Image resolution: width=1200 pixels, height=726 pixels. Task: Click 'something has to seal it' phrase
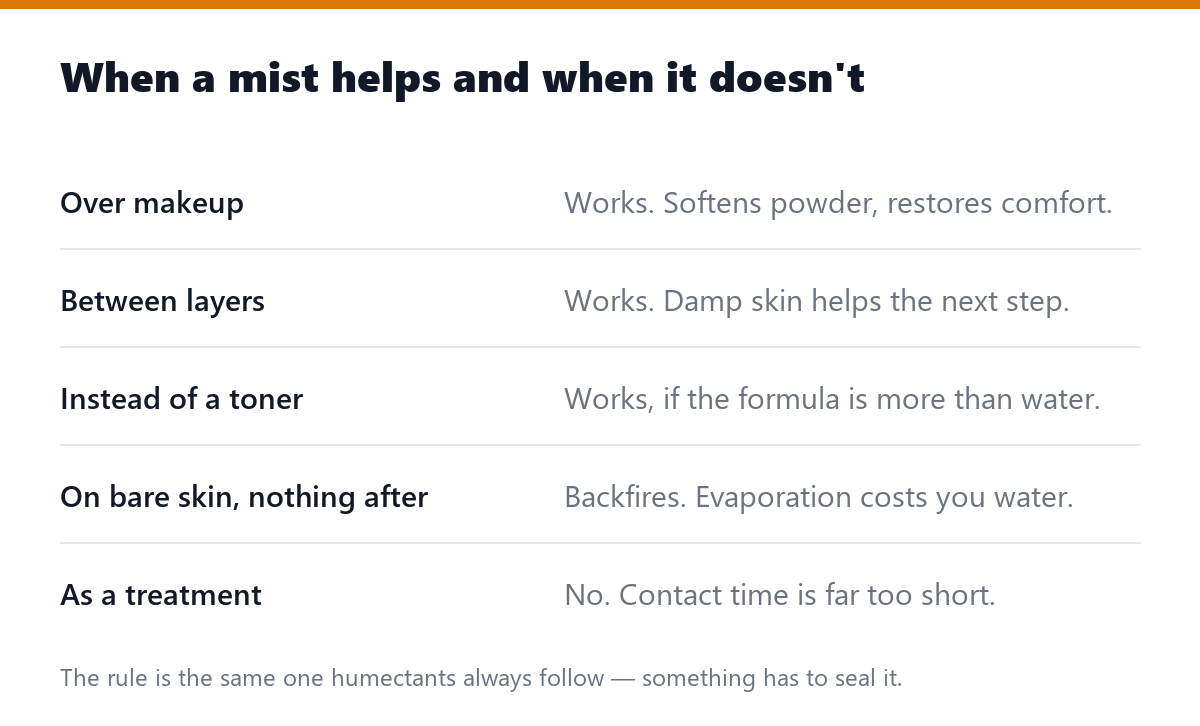click(772, 678)
